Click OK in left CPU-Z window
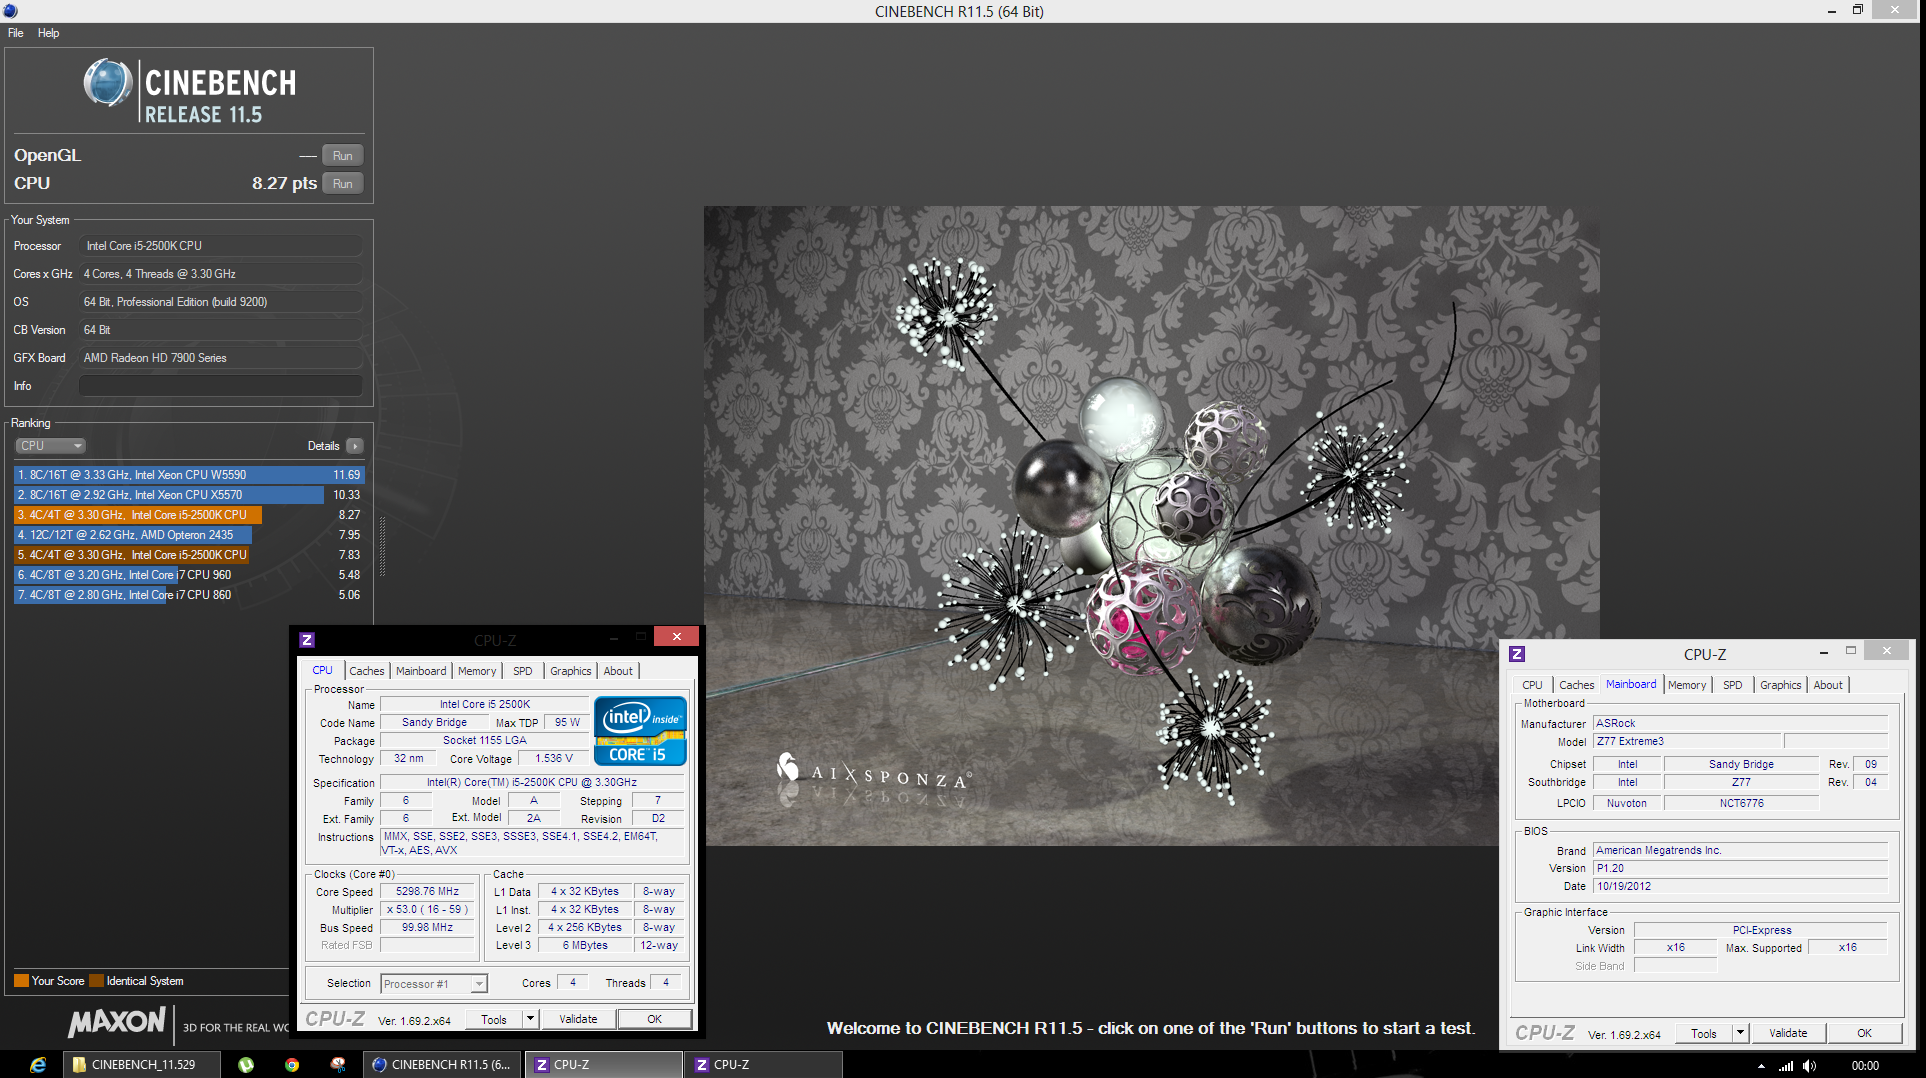The width and height of the screenshot is (1926, 1078). (654, 1020)
